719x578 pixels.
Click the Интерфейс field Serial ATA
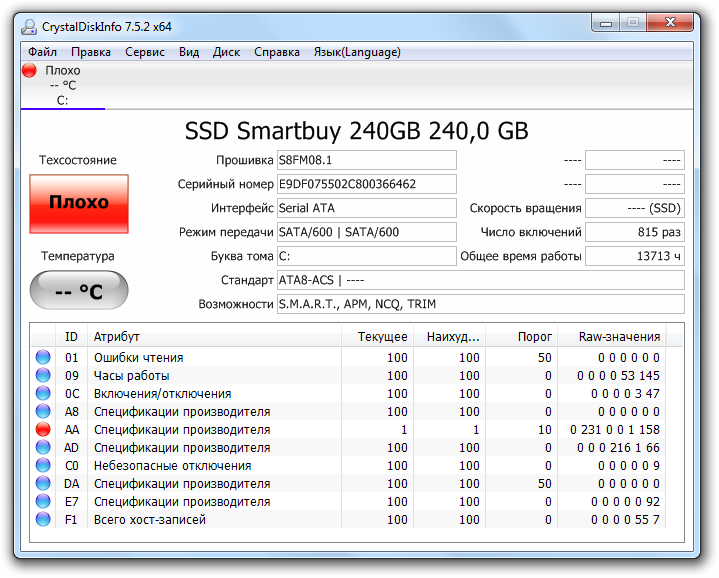(x=366, y=208)
